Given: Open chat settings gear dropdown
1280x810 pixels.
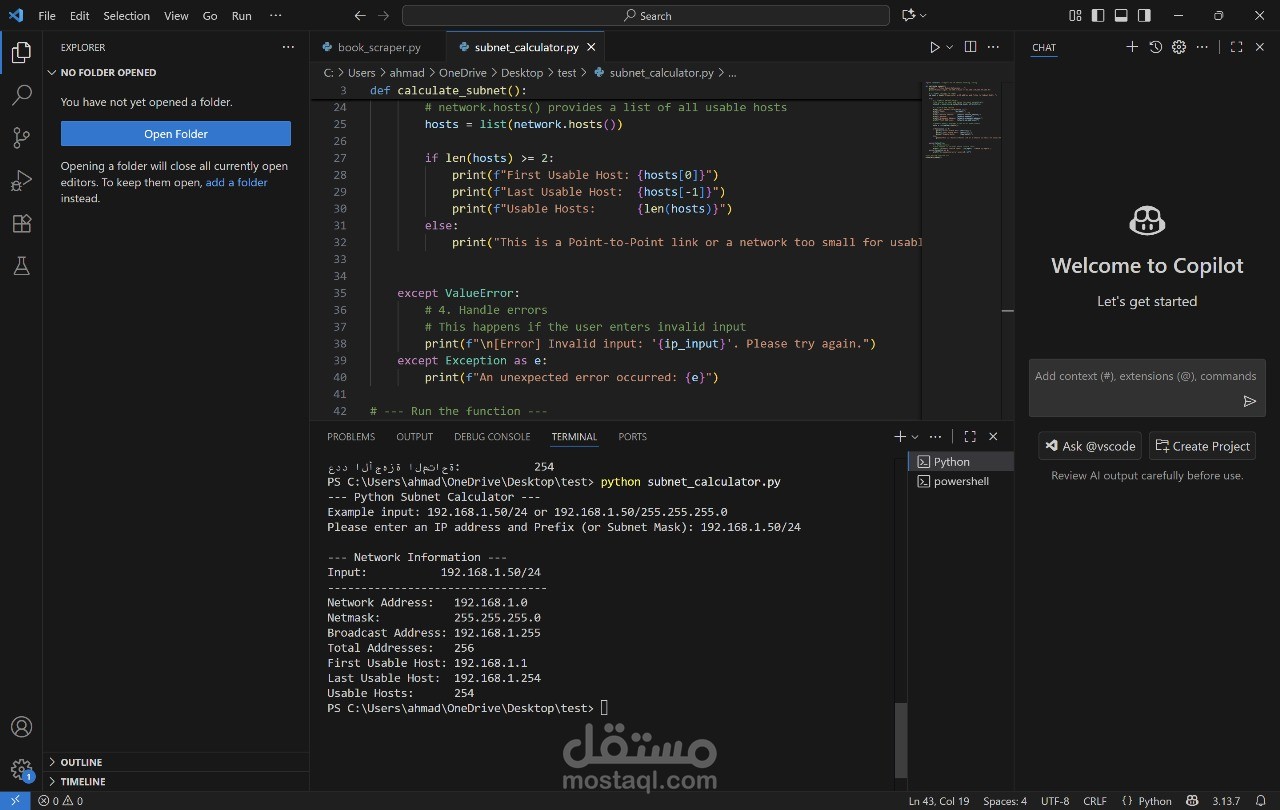Looking at the screenshot, I should click(1179, 47).
